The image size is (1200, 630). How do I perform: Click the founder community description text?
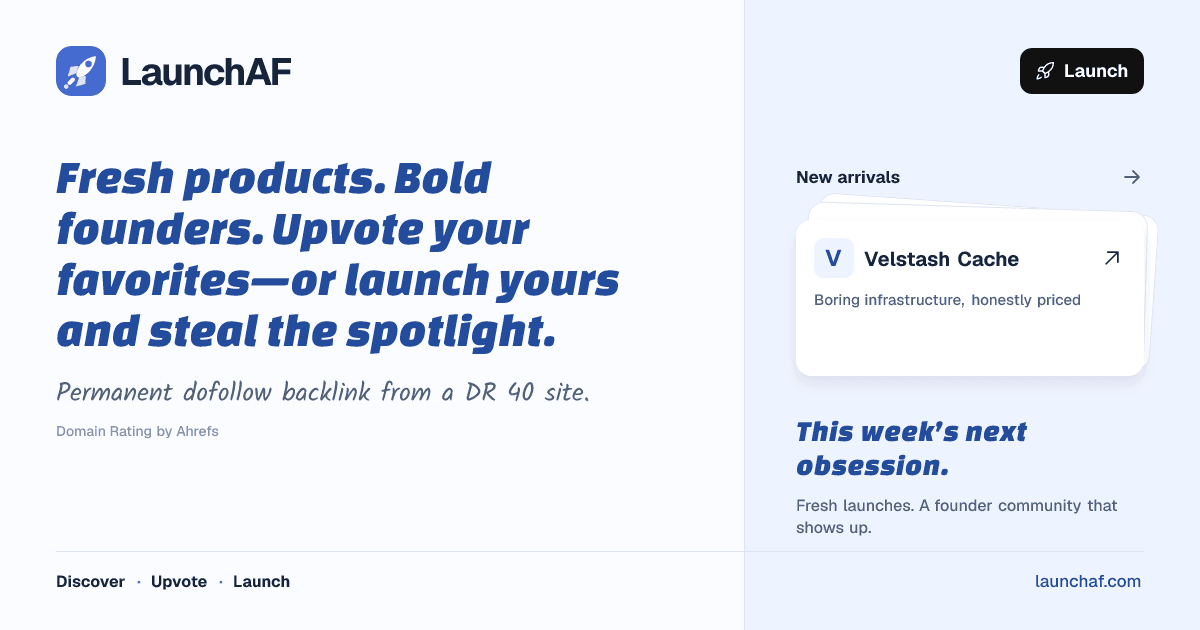point(957,517)
